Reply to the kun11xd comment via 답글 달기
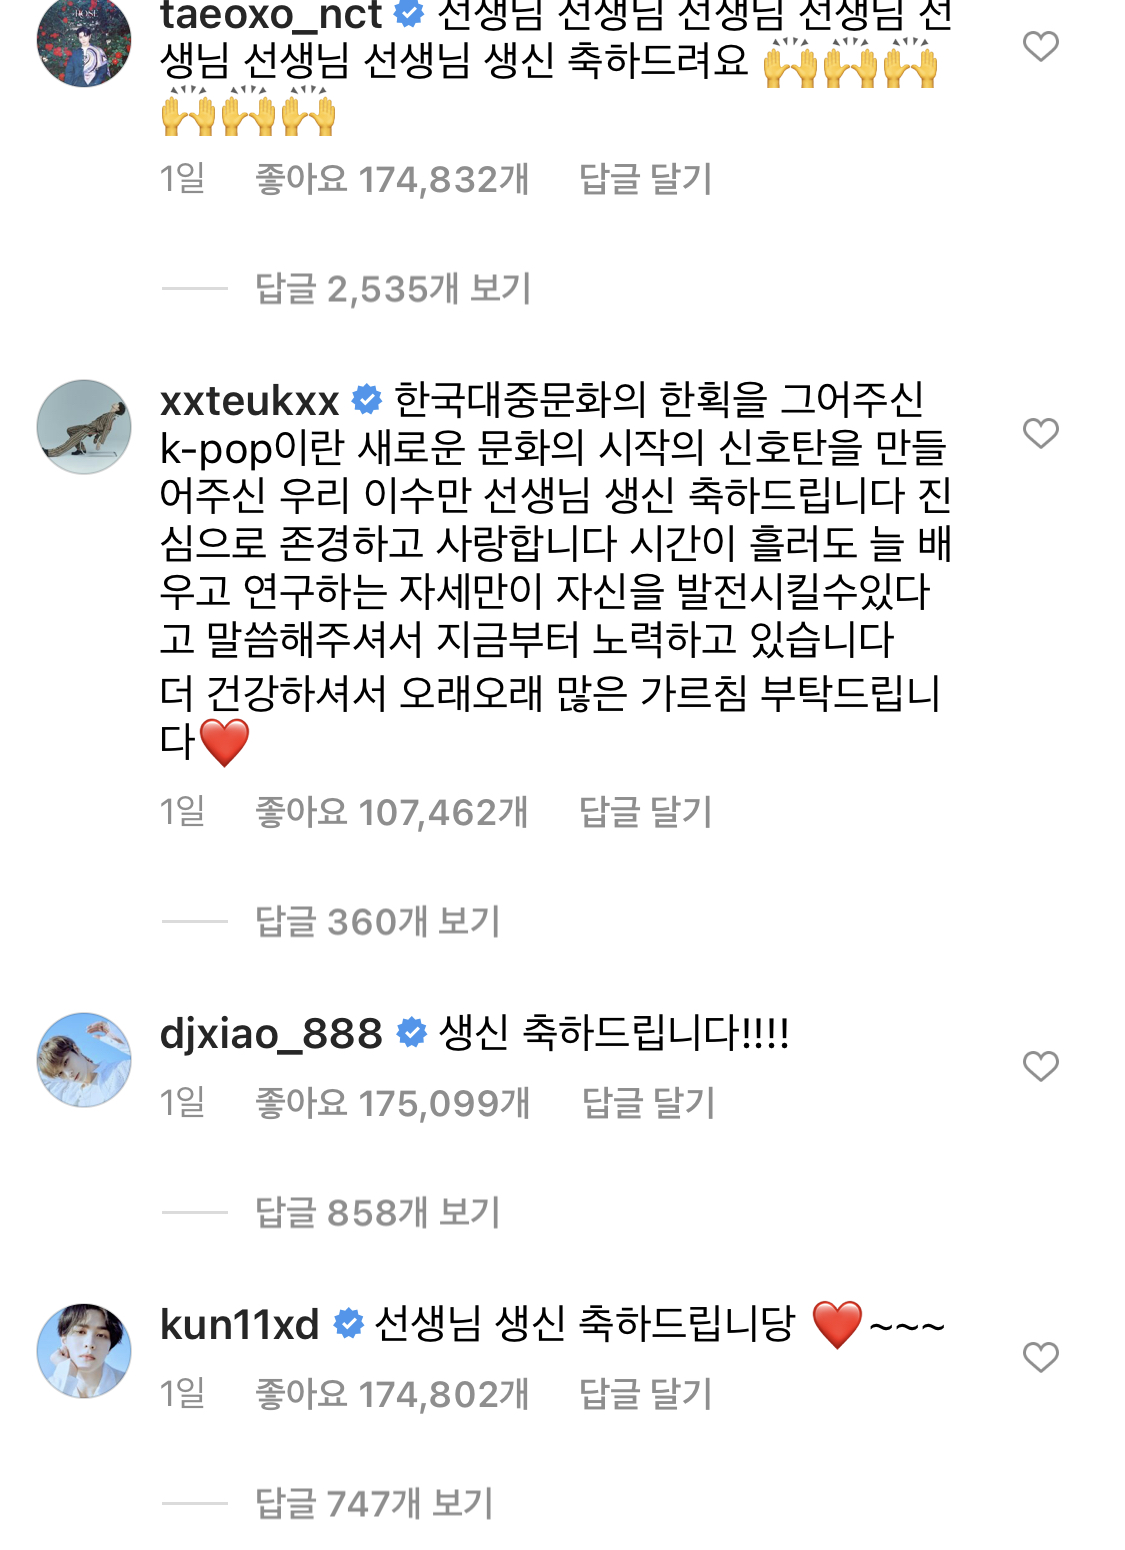This screenshot has width=1125, height=1550. [x=646, y=1395]
